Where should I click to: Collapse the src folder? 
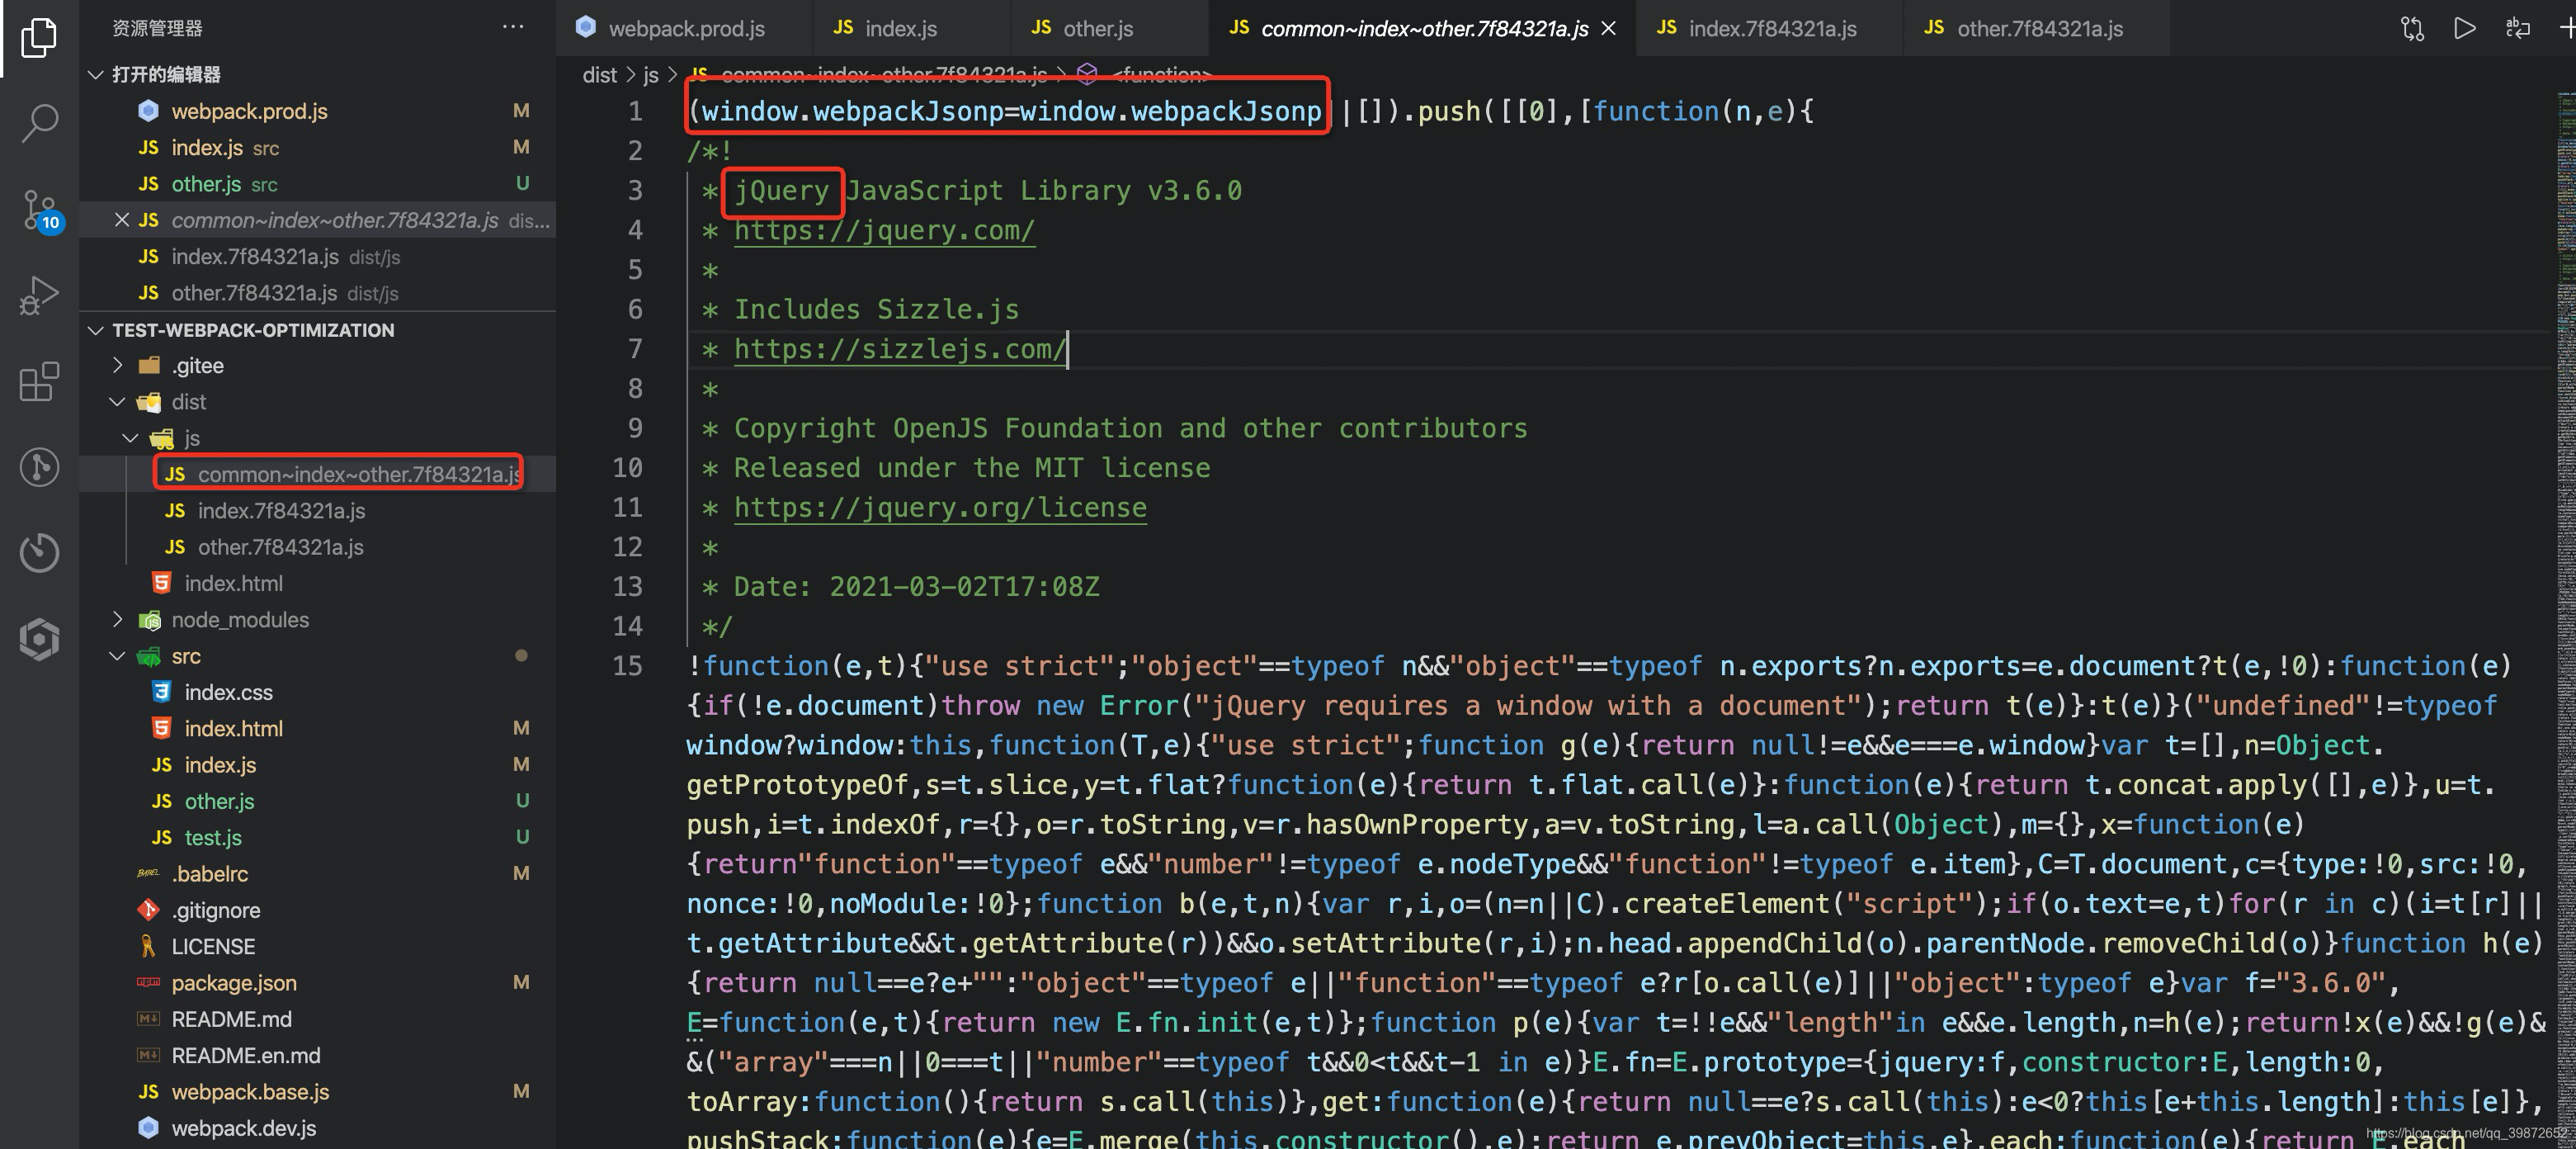[x=117, y=656]
